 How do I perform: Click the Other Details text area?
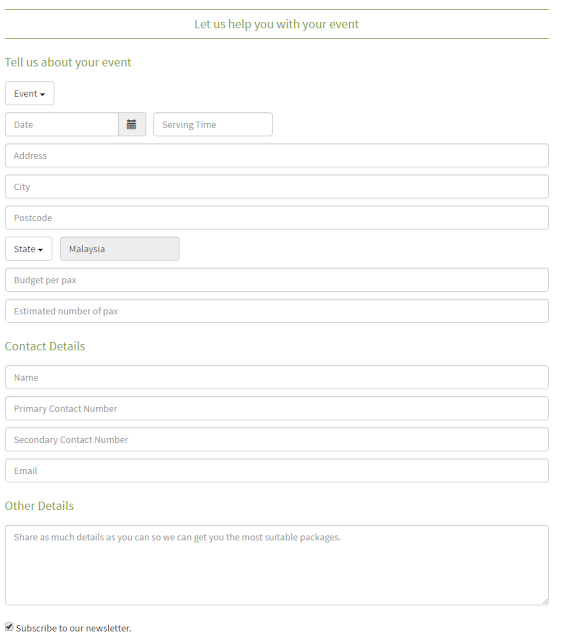(277, 565)
